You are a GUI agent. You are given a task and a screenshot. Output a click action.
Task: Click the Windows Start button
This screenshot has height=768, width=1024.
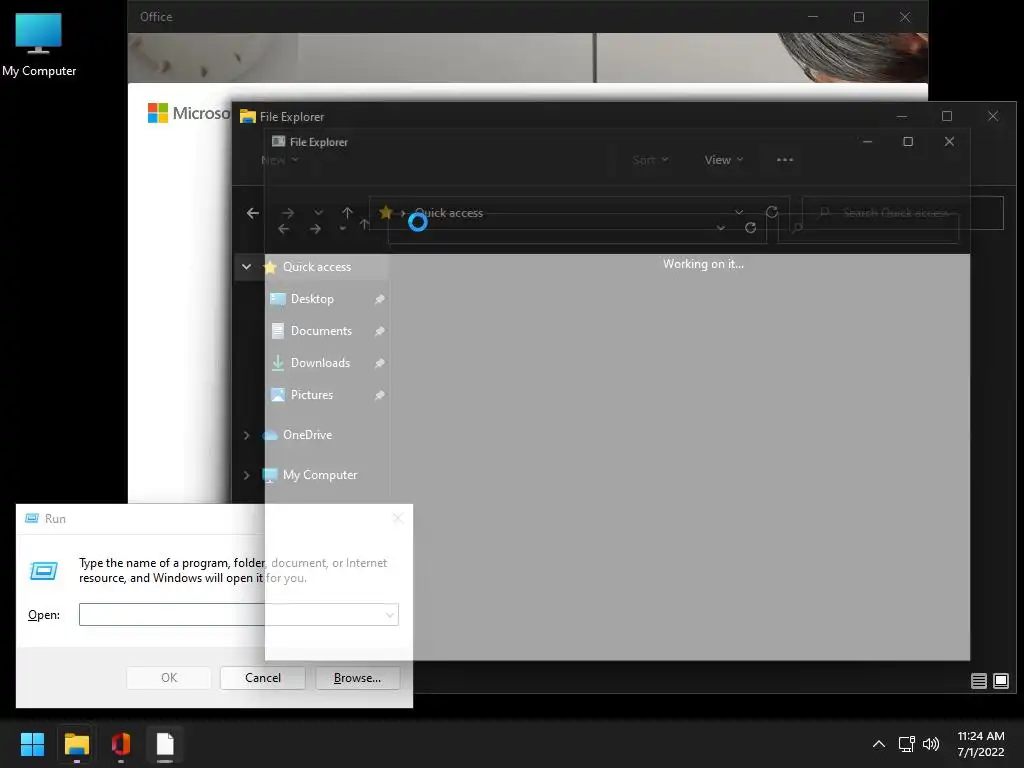pyautogui.click(x=32, y=744)
